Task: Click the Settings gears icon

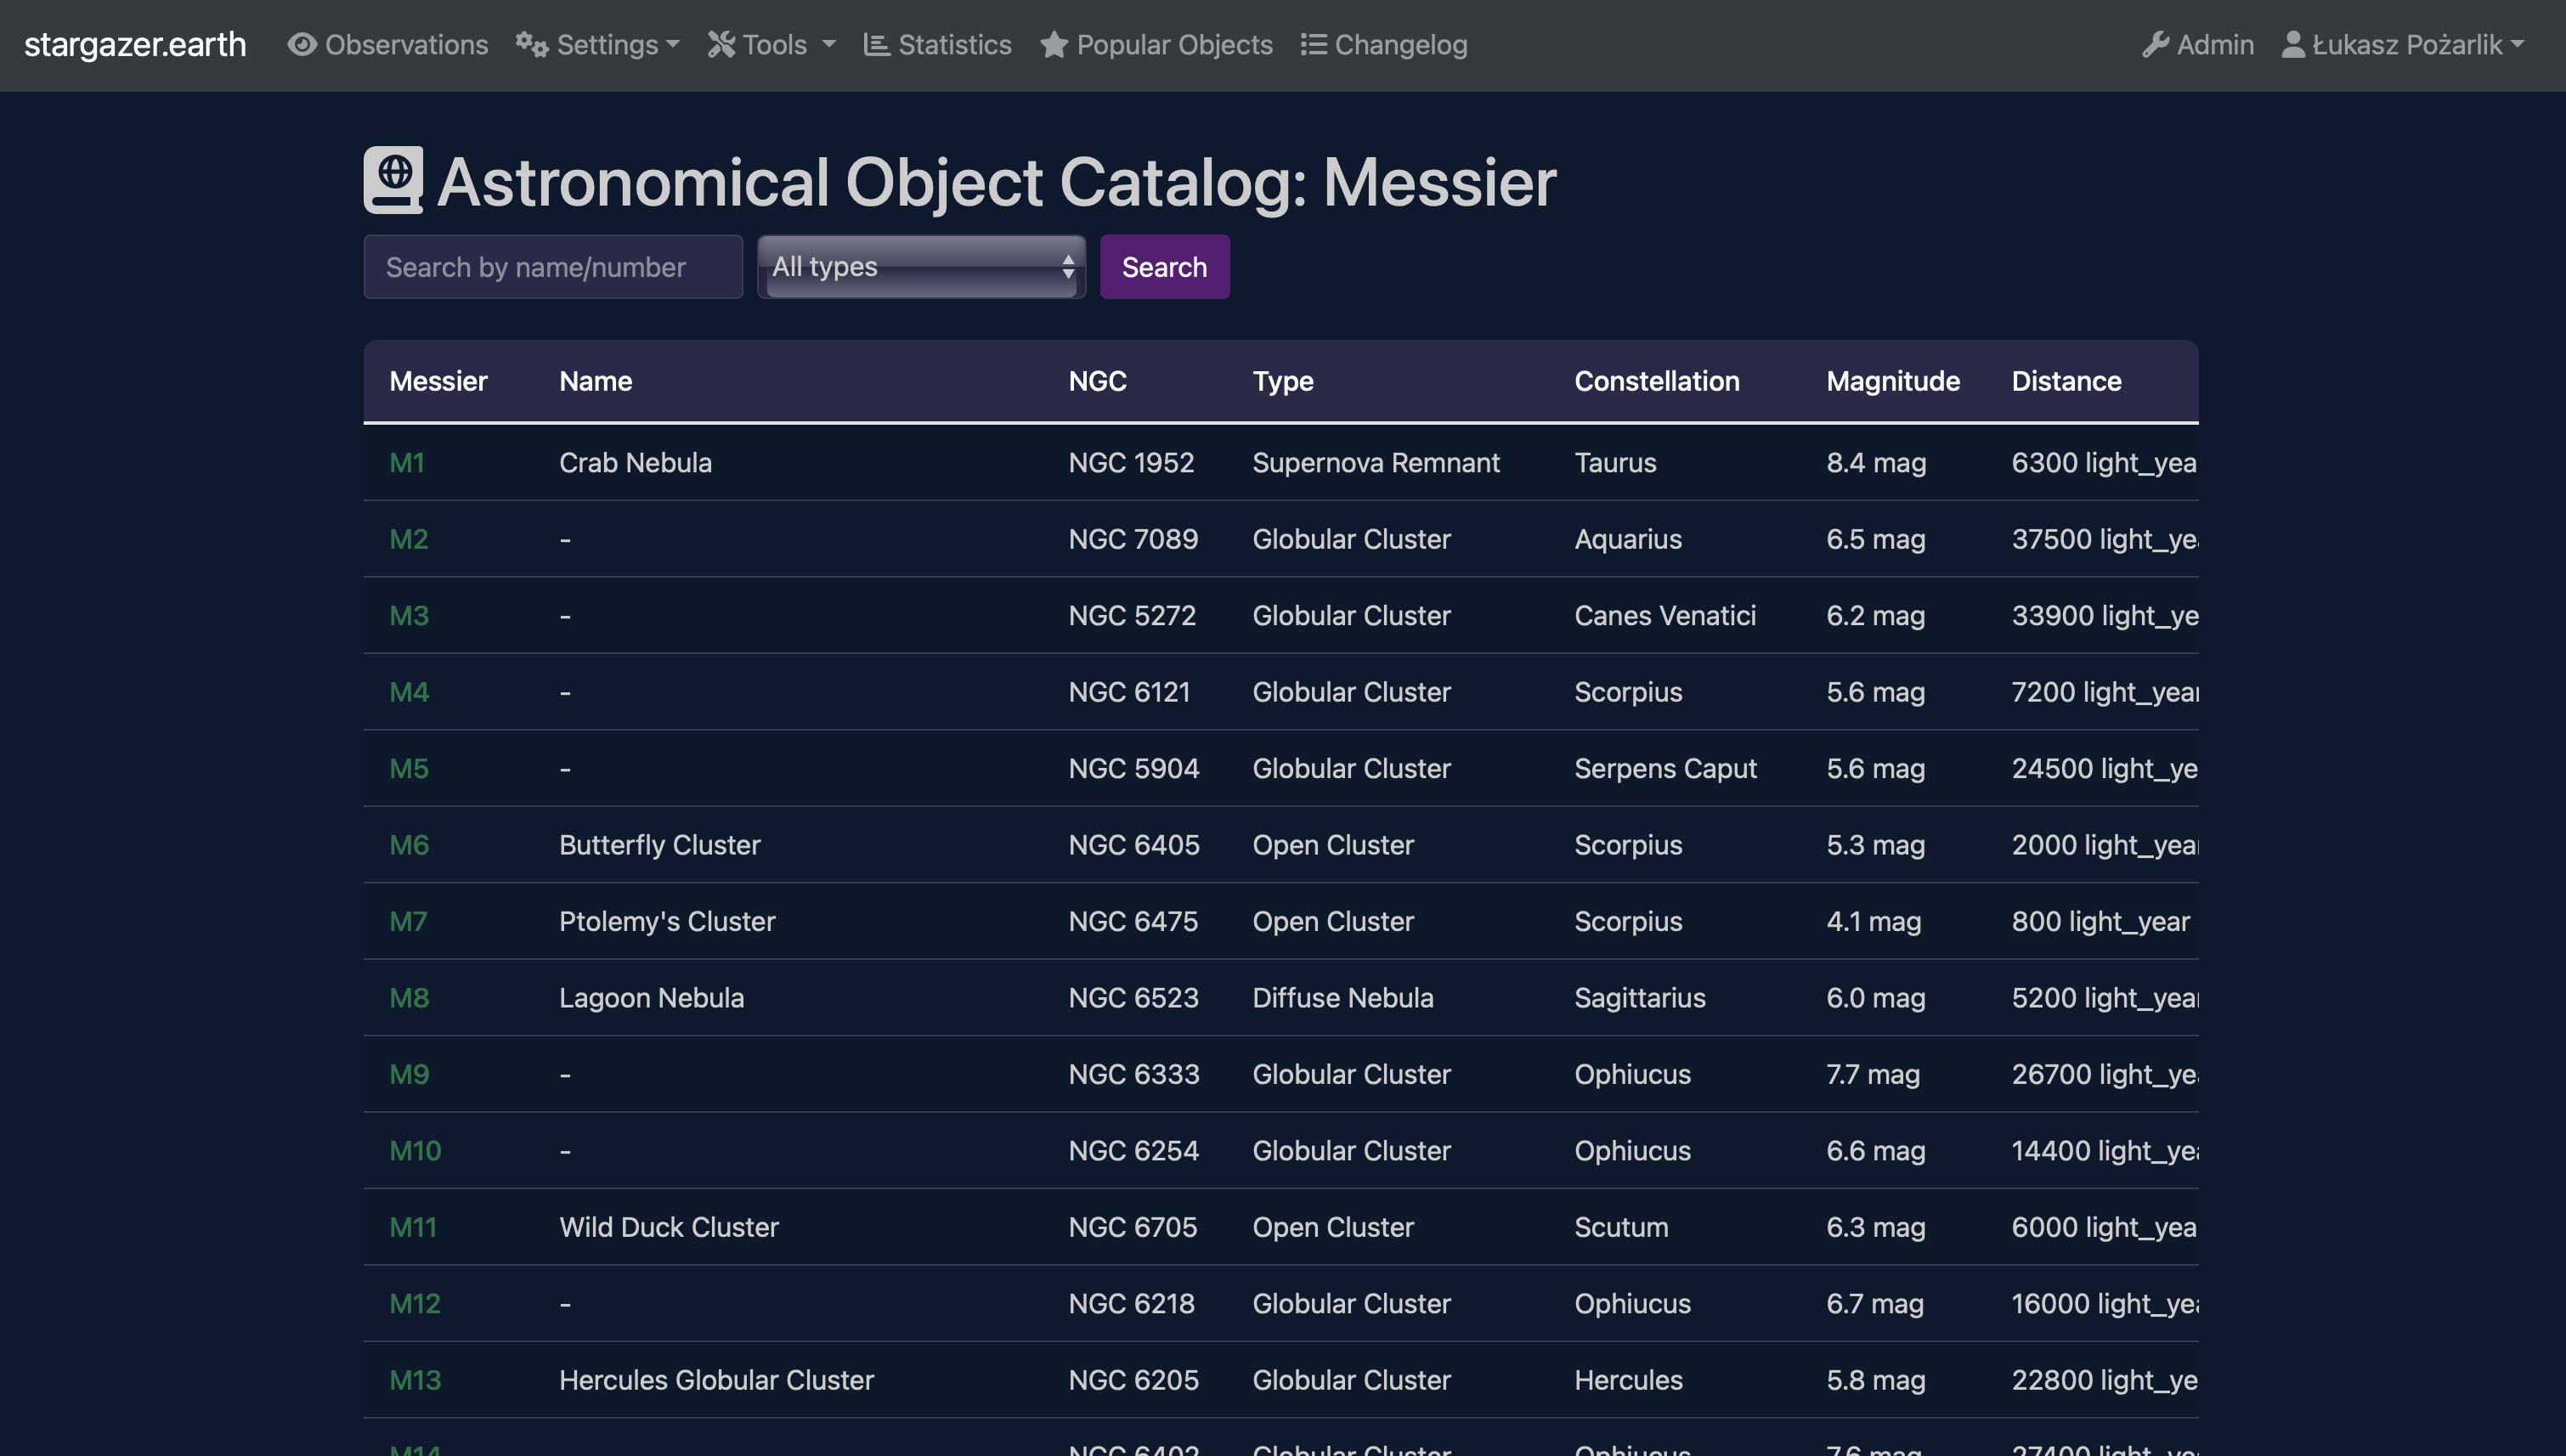Action: pos(532,45)
